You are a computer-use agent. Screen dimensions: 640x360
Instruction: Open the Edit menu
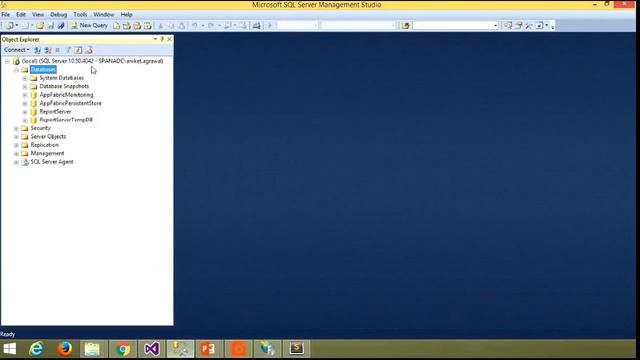point(21,14)
